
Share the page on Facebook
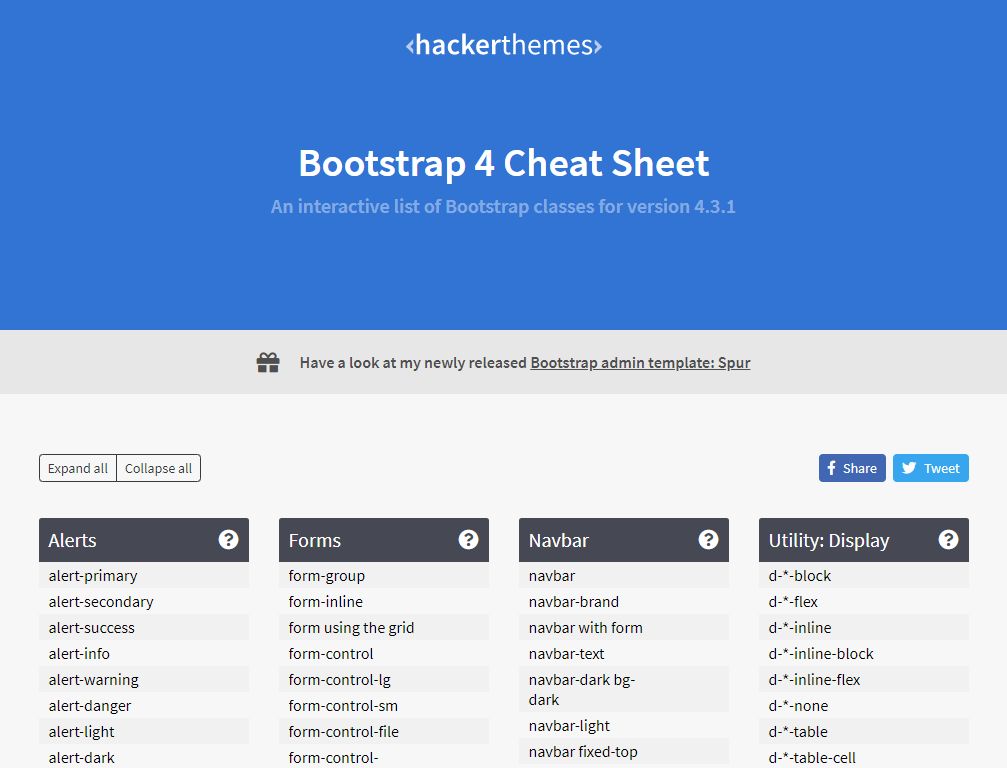tap(852, 468)
